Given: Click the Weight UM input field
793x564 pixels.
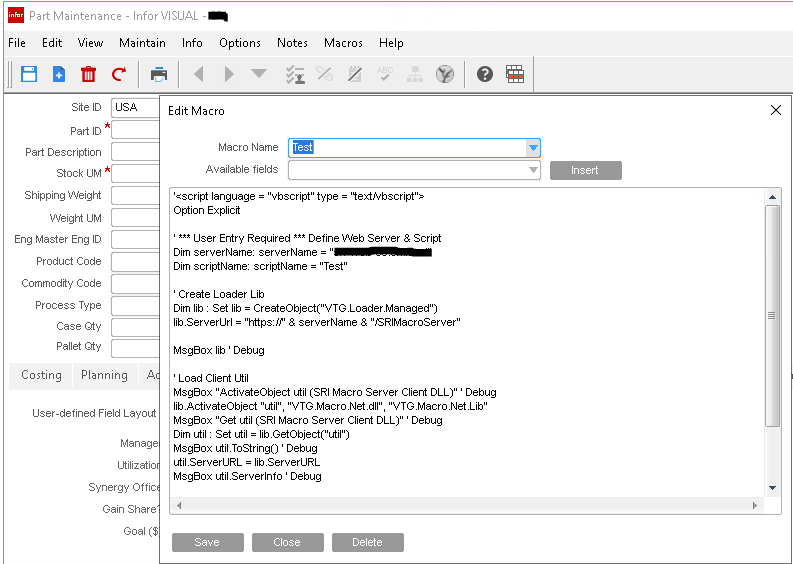Looking at the screenshot, I should [136, 218].
